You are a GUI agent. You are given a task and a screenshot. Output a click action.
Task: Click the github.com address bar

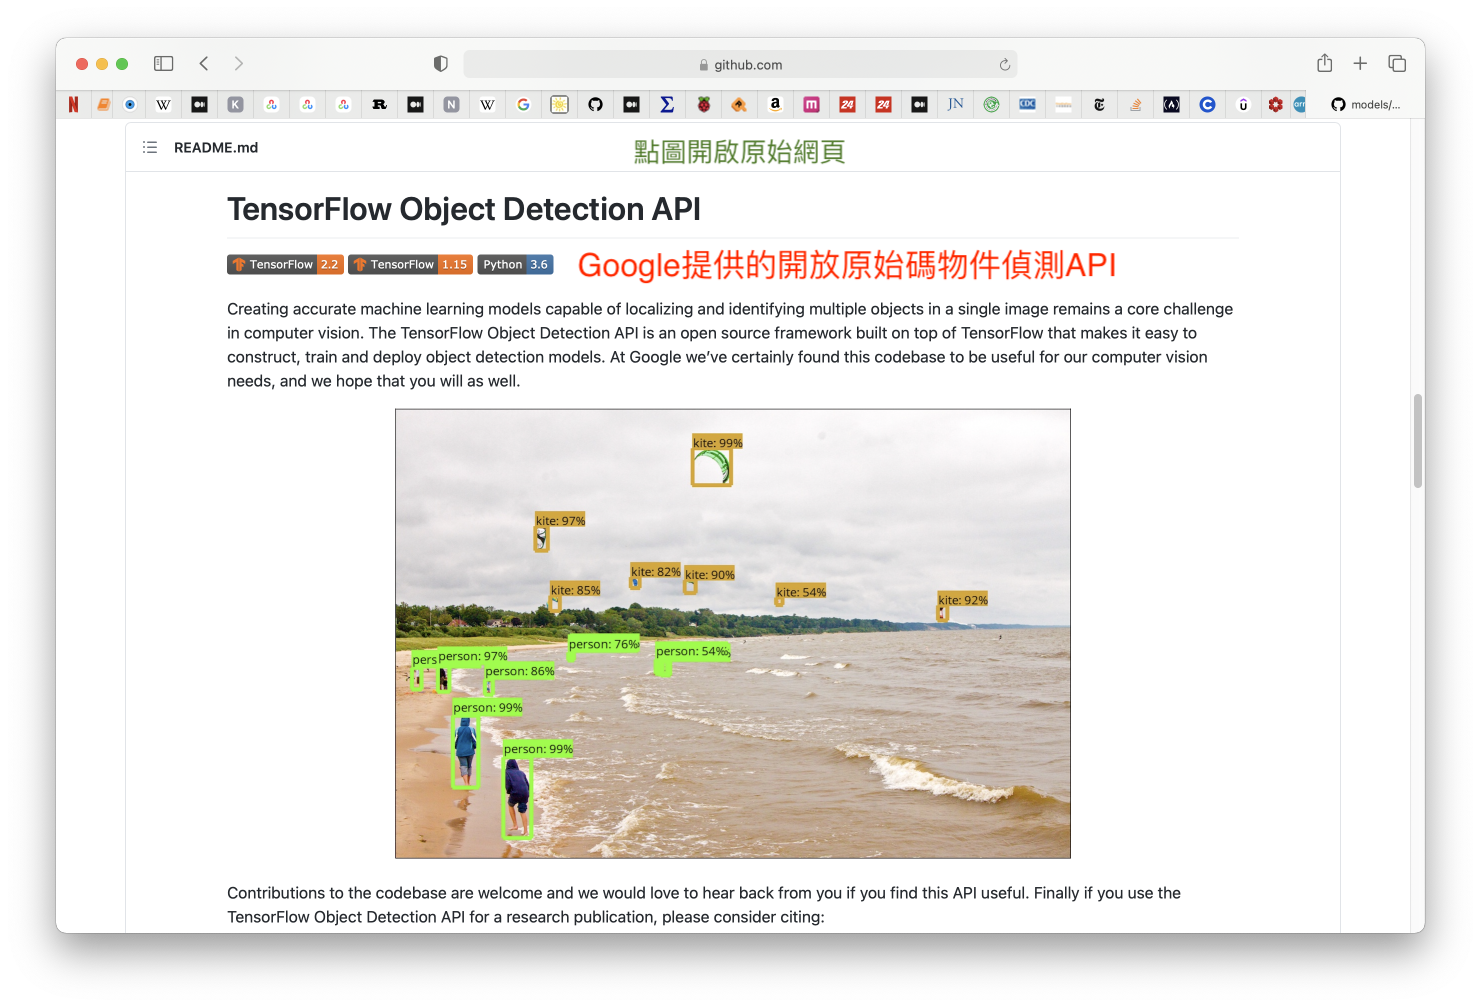(740, 65)
